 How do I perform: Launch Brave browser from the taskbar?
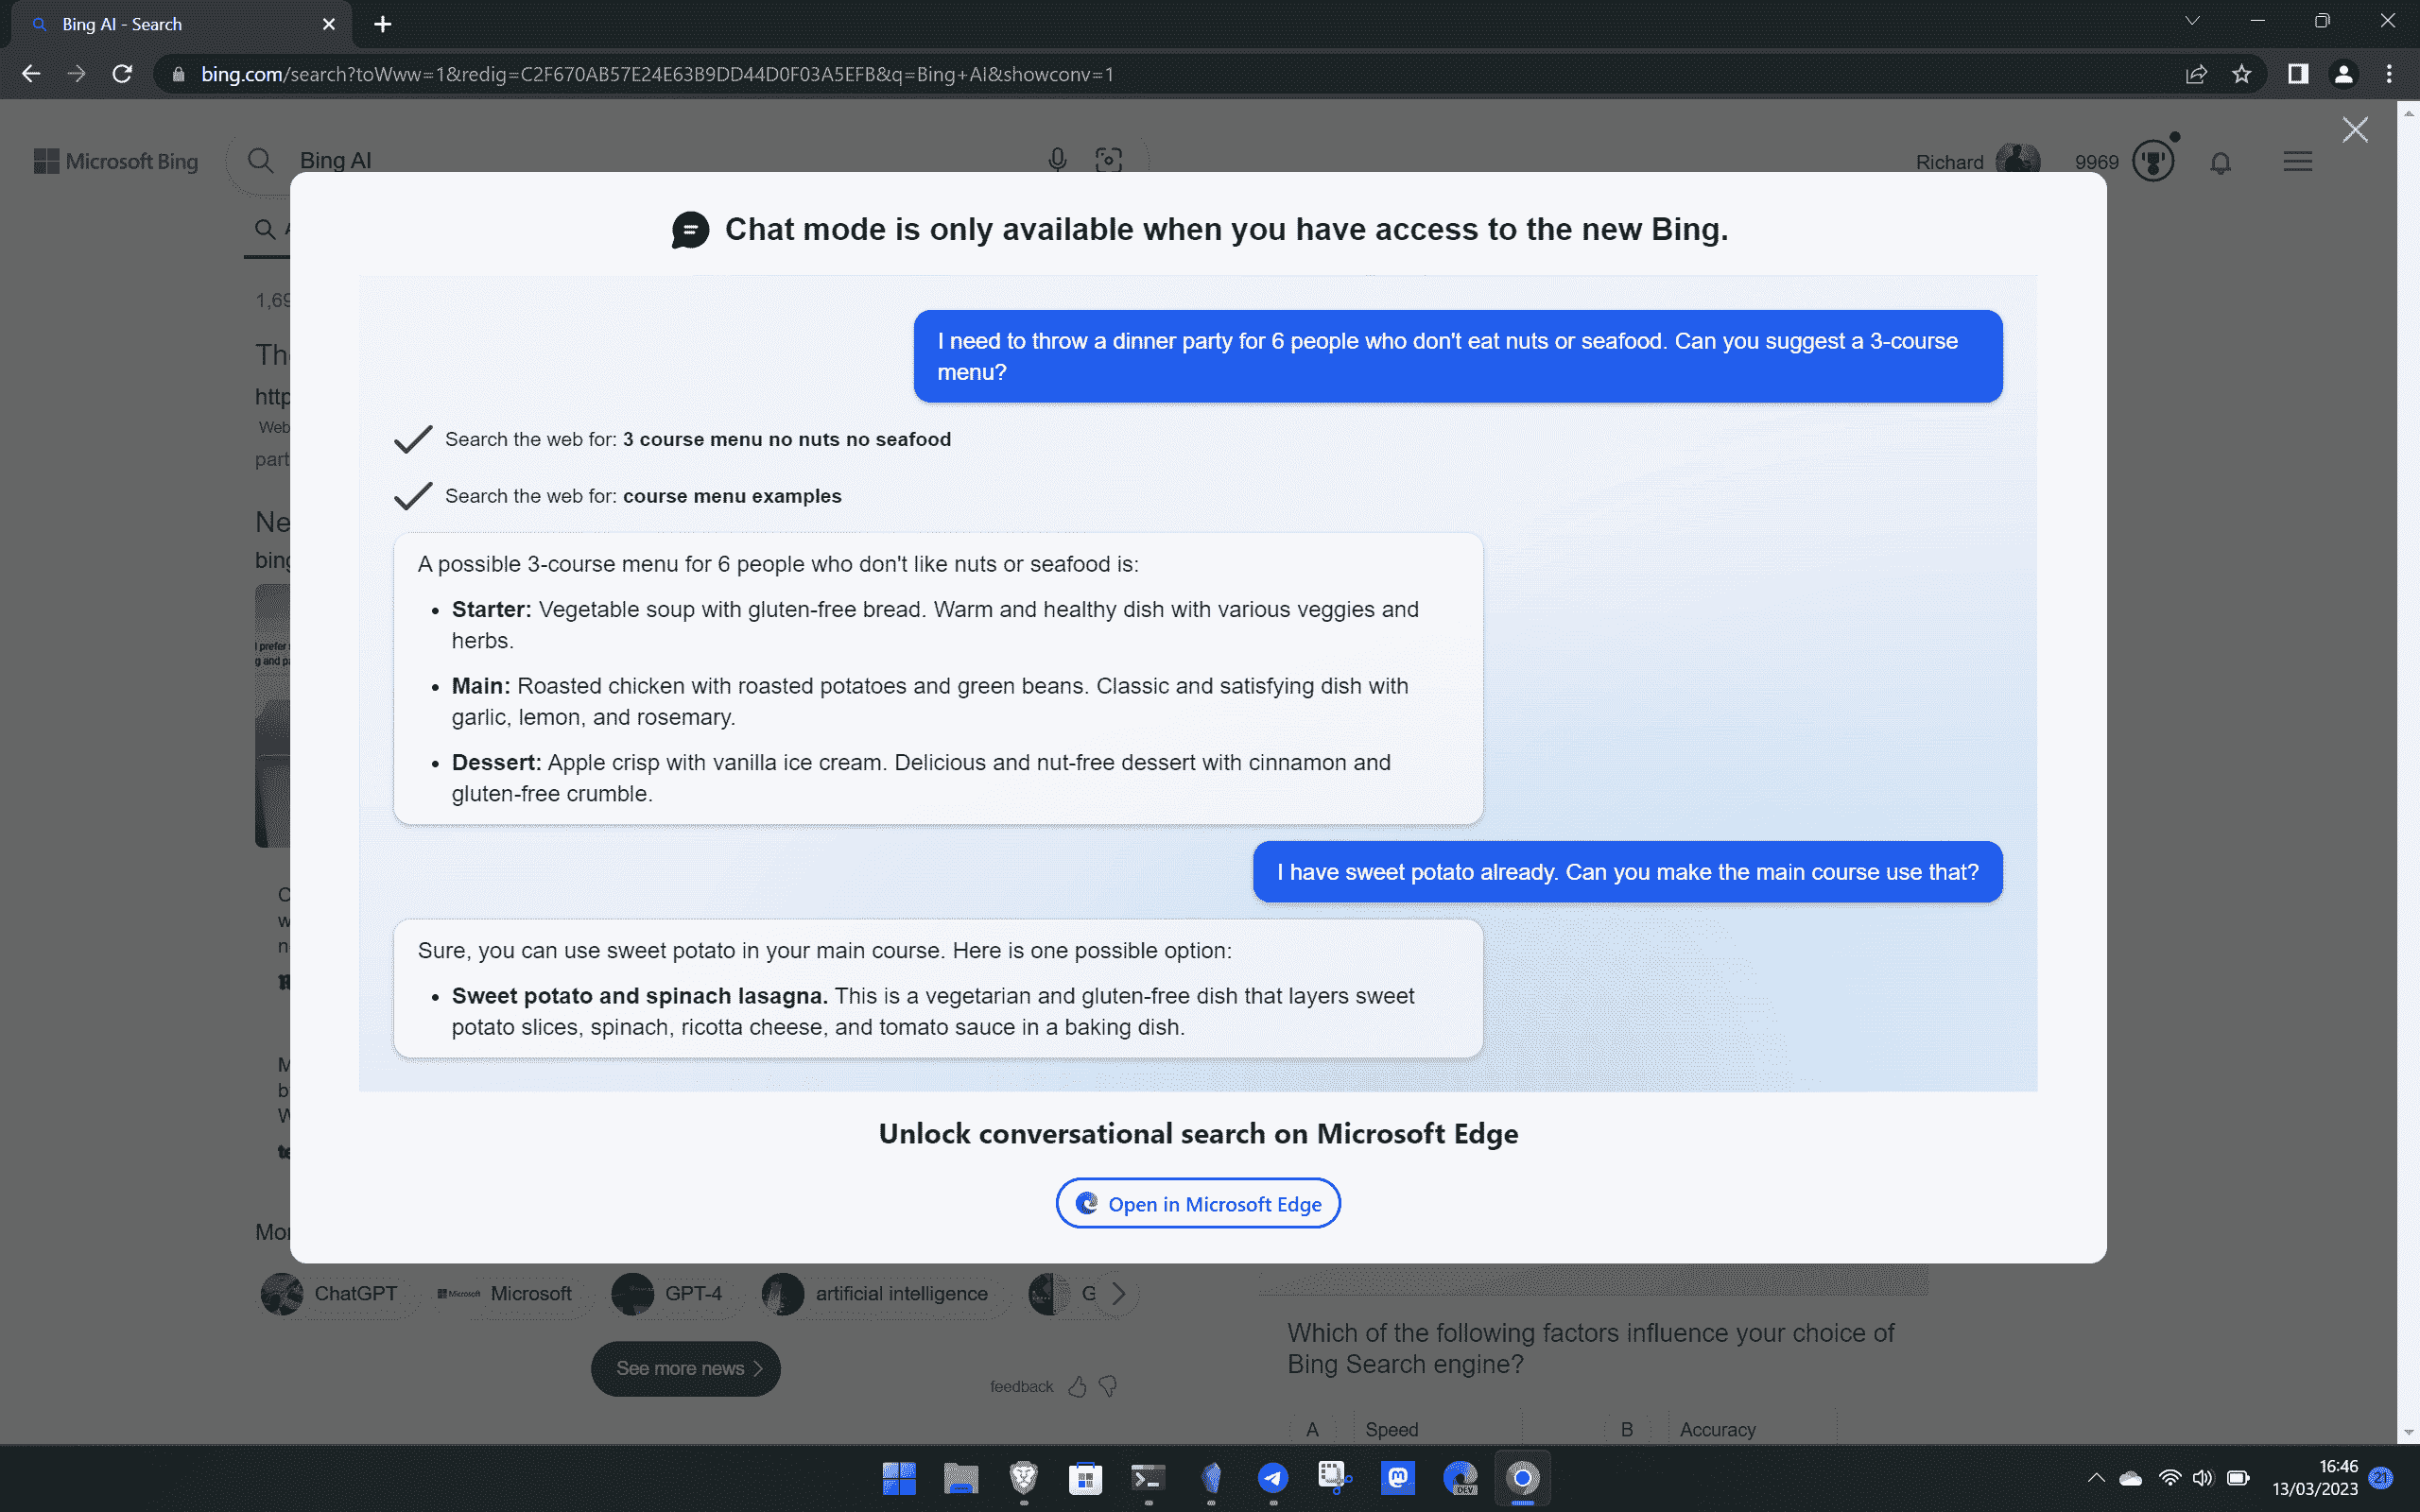[x=1023, y=1478]
